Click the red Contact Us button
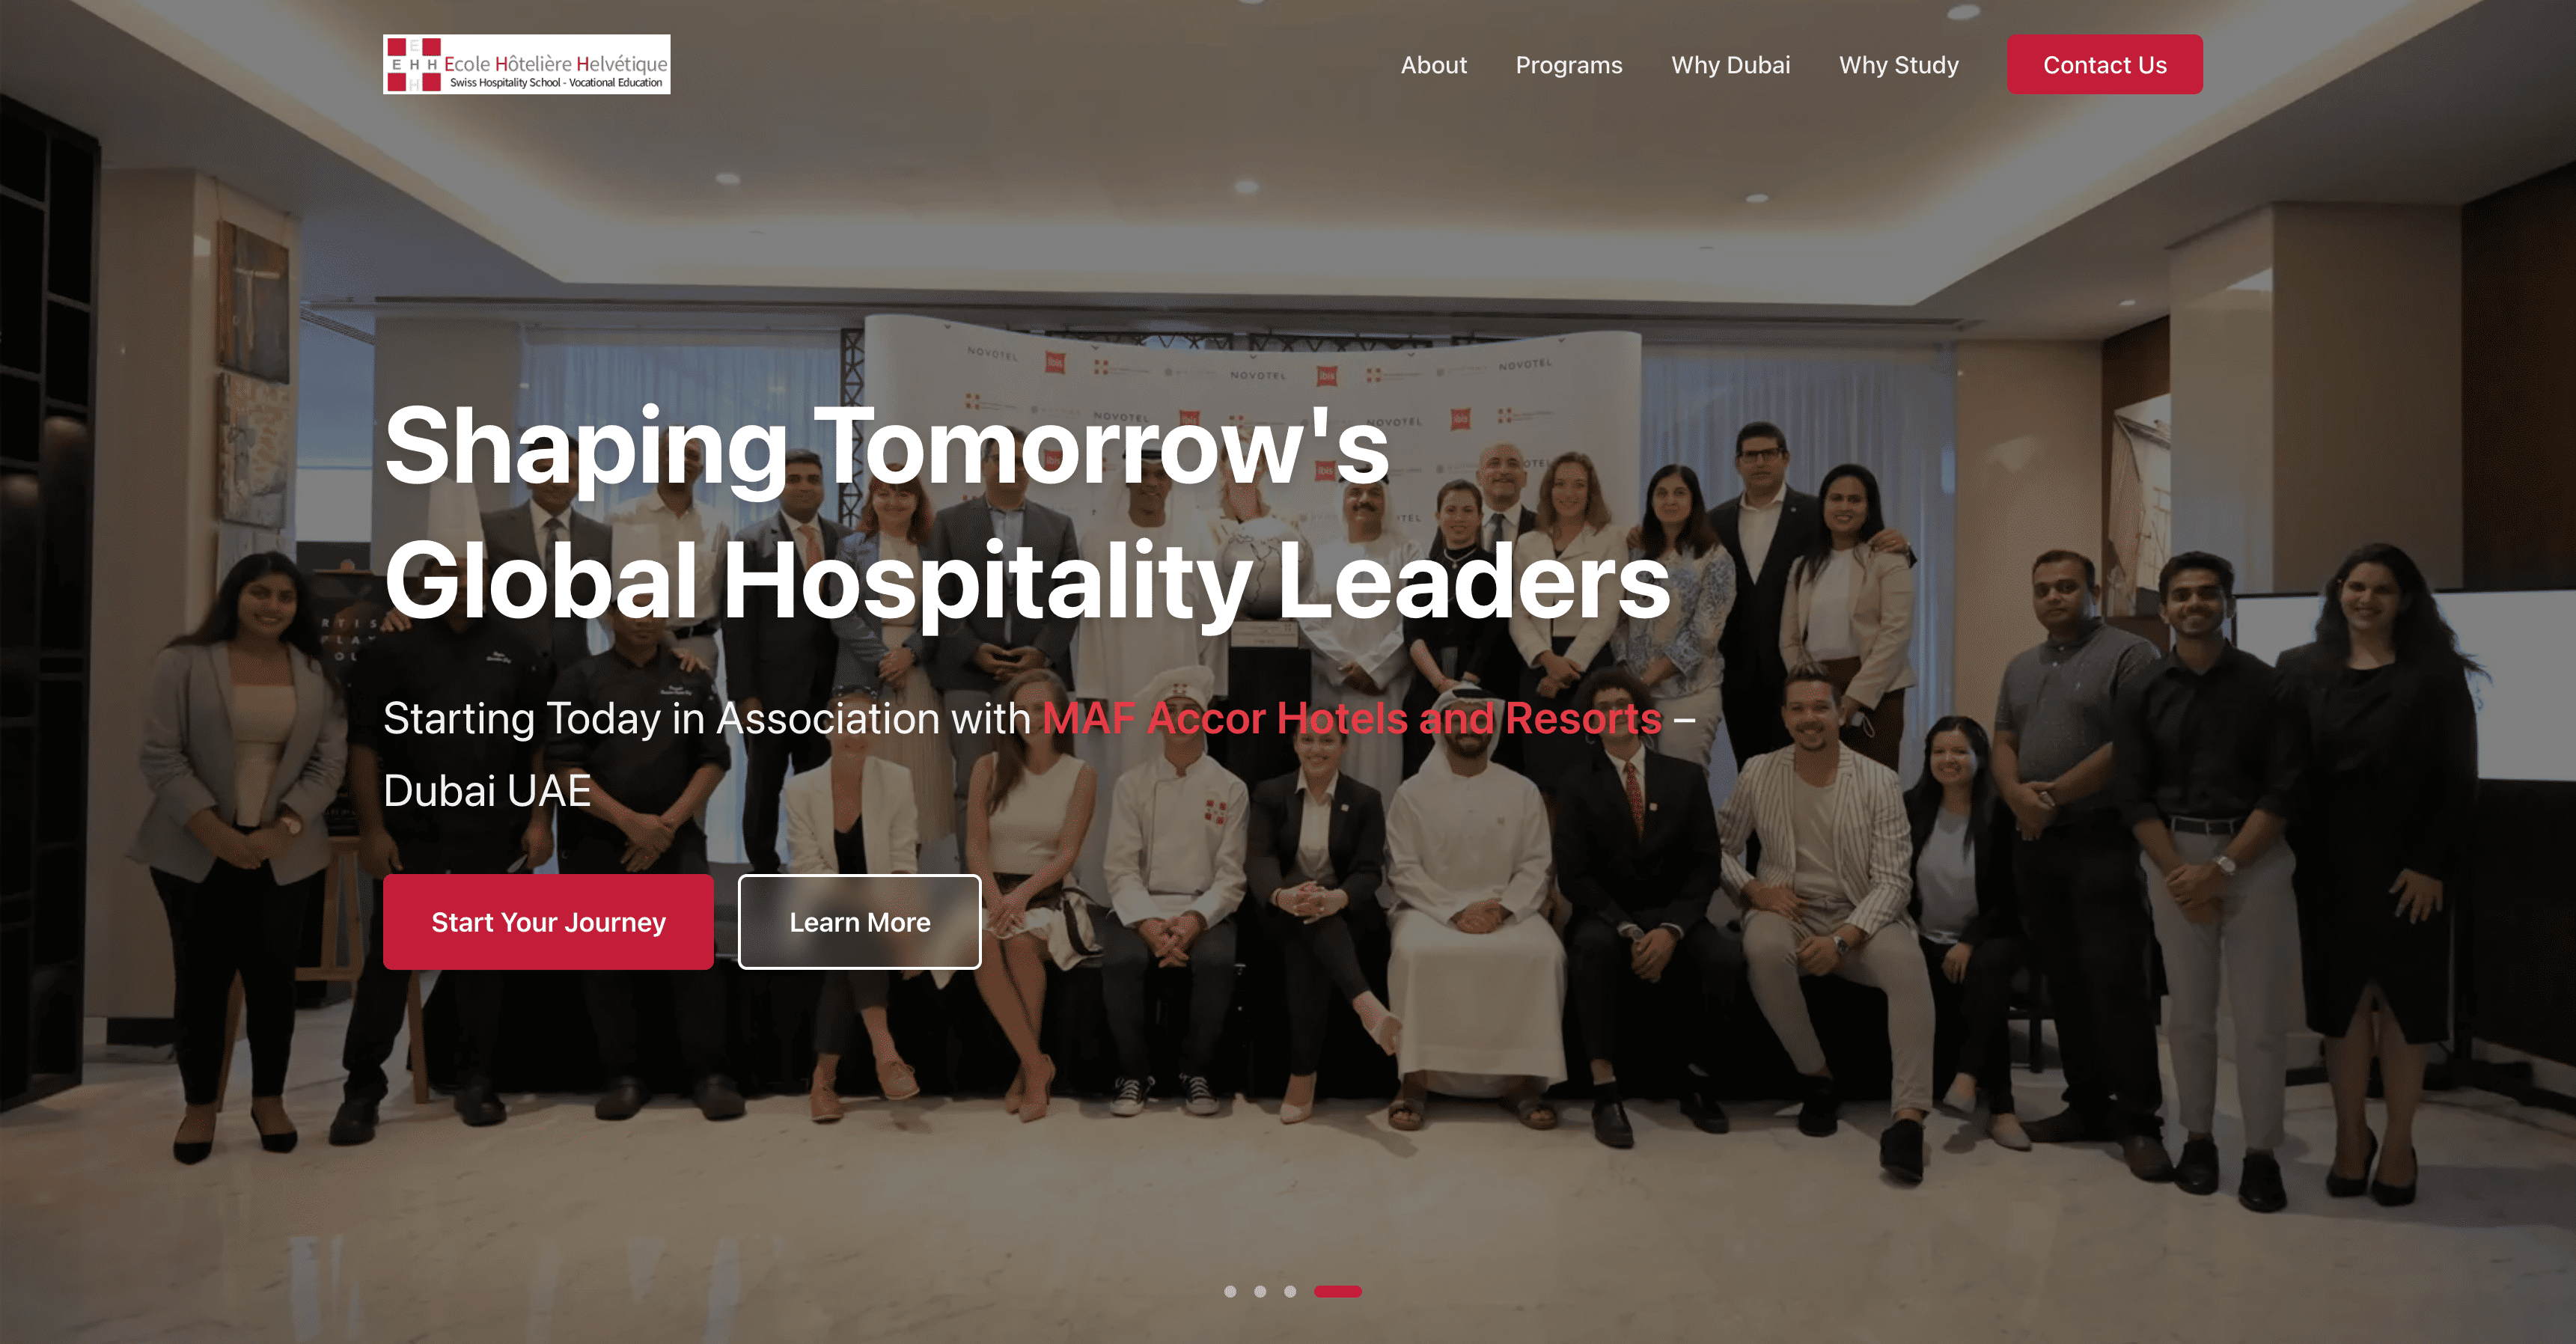The image size is (2576, 1344). [2104, 65]
